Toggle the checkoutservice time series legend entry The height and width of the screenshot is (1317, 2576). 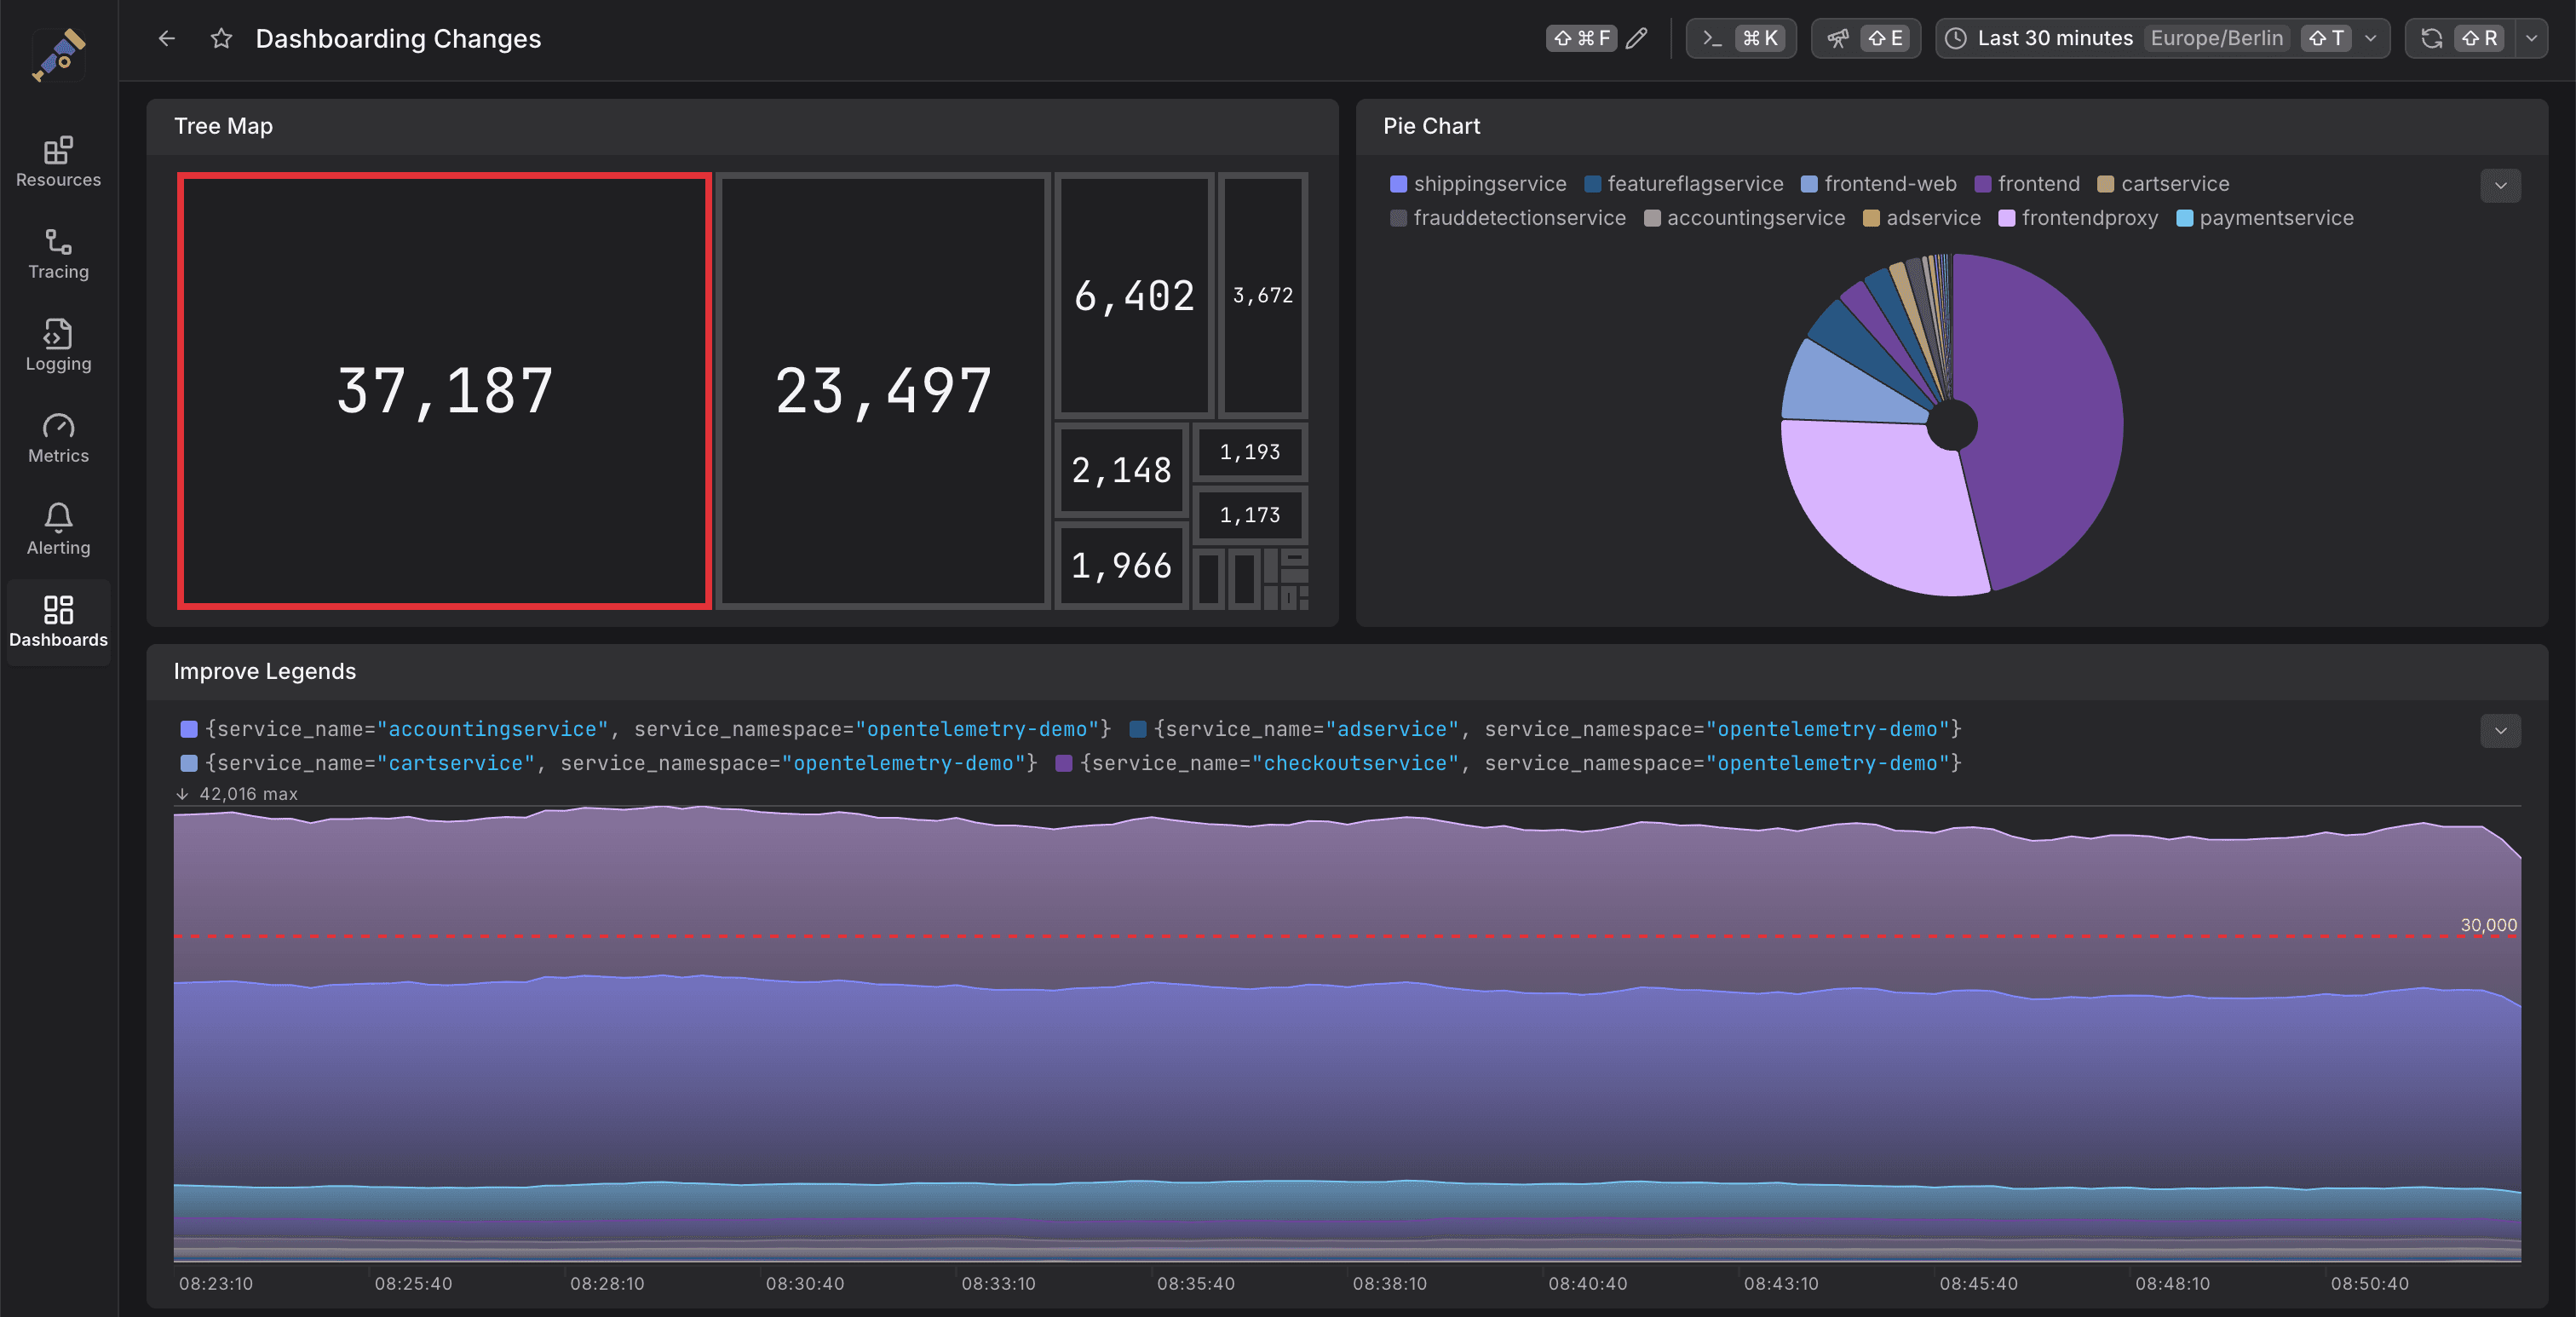point(1508,763)
